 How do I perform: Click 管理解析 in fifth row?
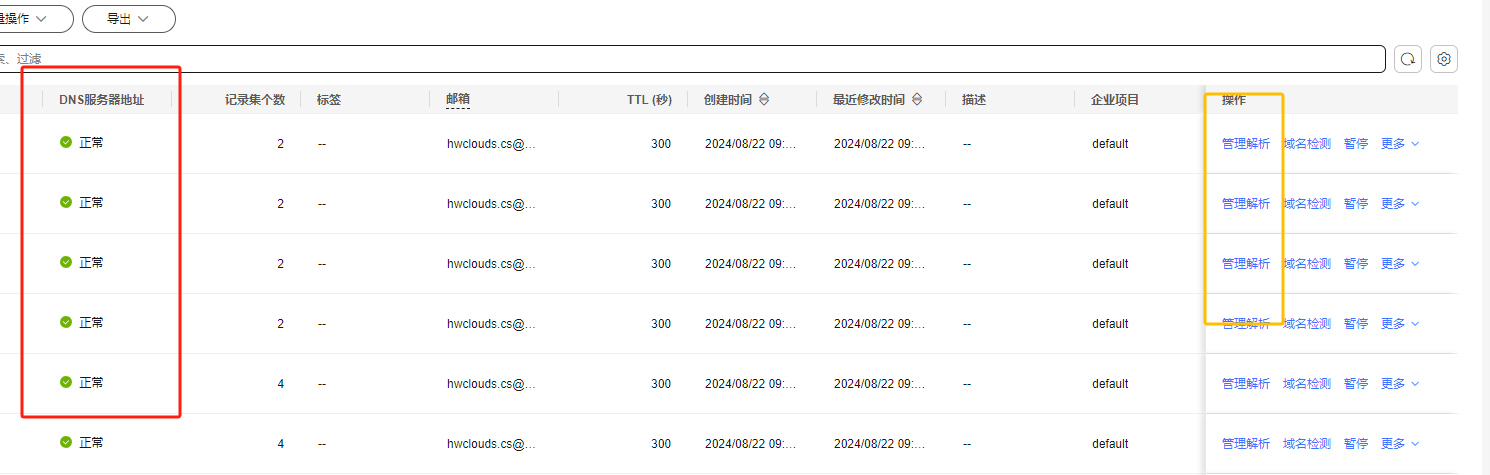click(1246, 383)
